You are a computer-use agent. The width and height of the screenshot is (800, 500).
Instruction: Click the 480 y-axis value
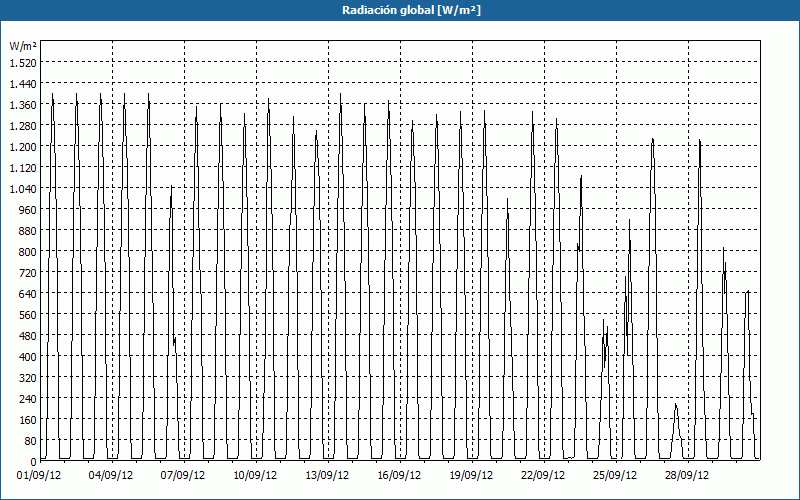[x=28, y=336]
